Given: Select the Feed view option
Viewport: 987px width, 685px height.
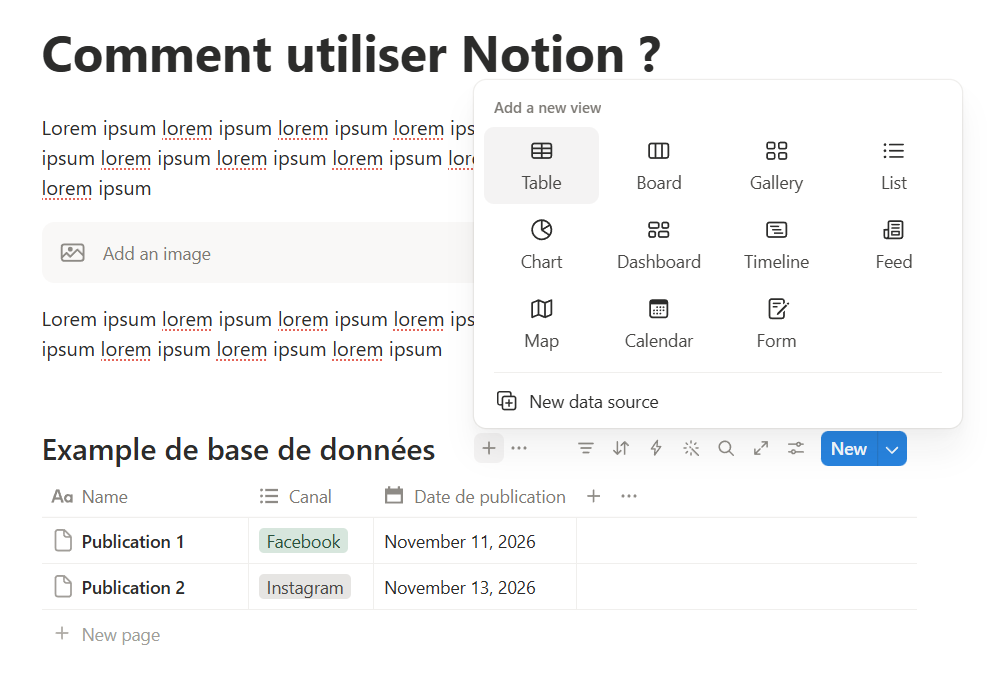Looking at the screenshot, I should [x=893, y=245].
